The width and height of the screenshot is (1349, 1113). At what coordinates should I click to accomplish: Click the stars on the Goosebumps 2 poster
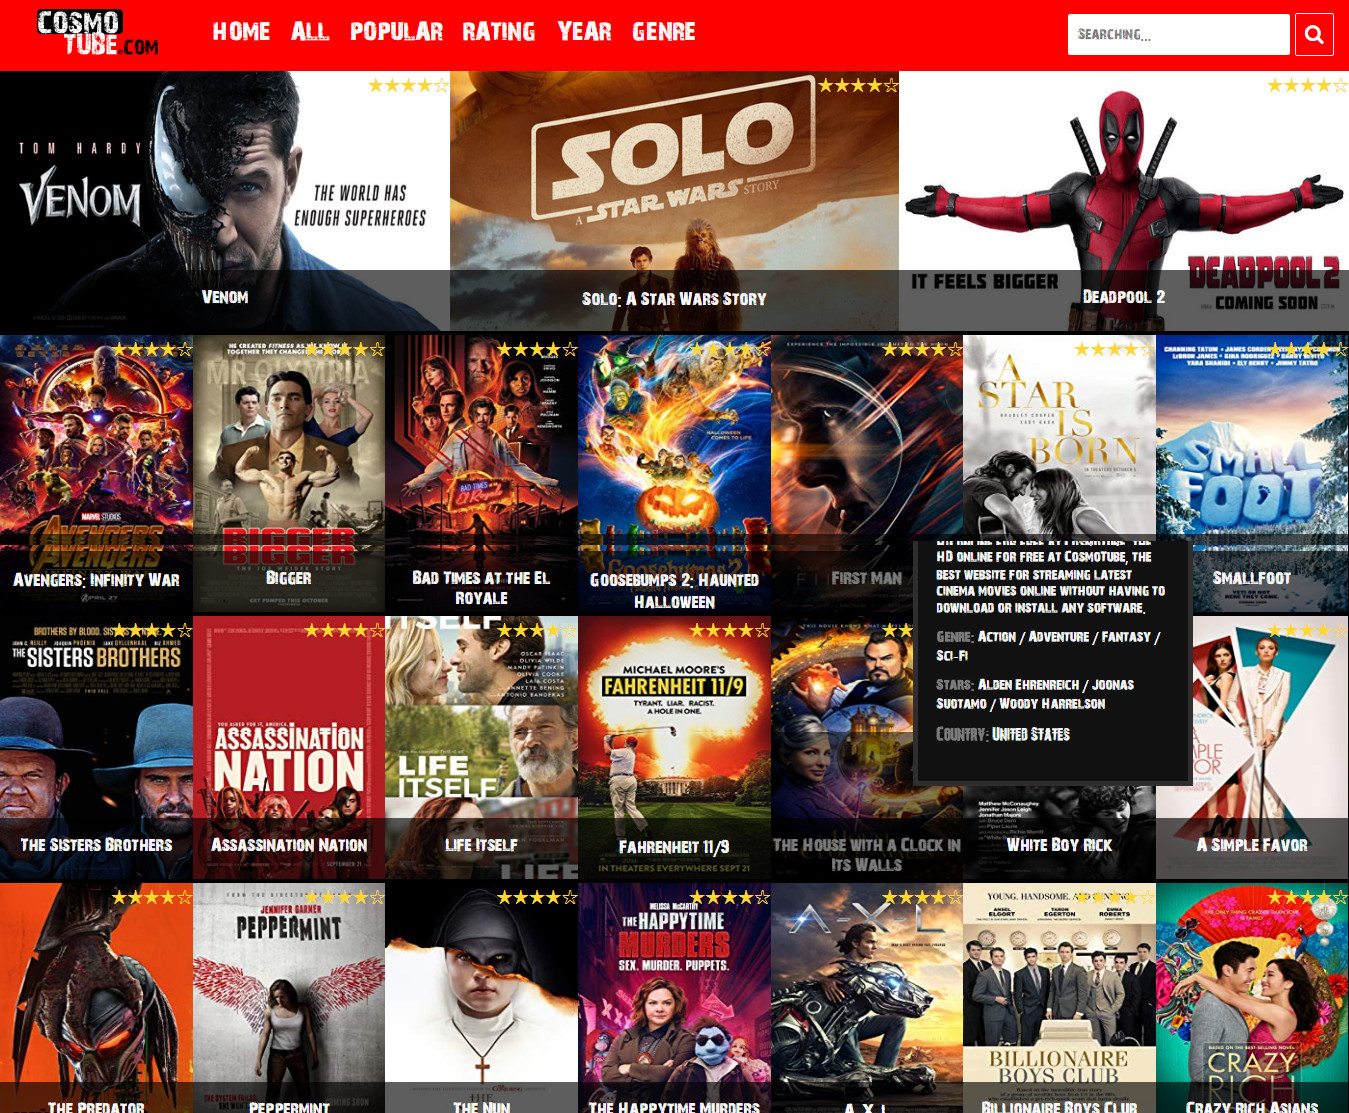(730, 350)
